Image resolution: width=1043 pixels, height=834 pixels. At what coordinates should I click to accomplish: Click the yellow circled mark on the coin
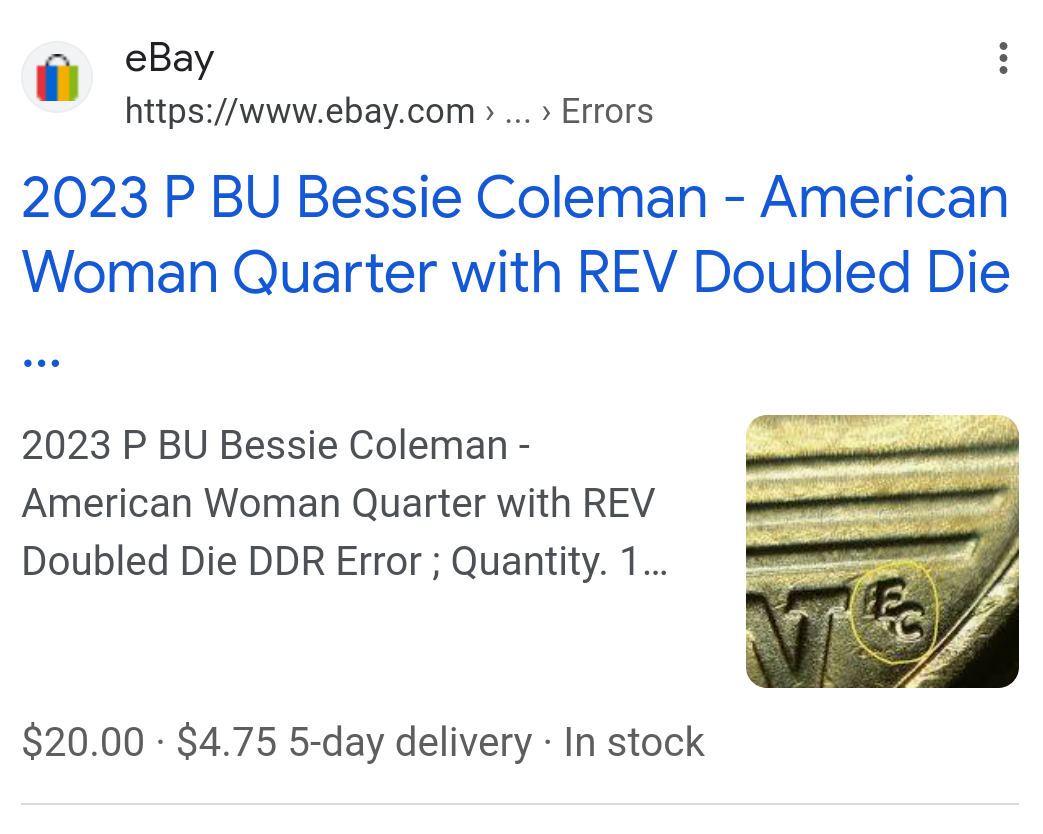point(895,613)
